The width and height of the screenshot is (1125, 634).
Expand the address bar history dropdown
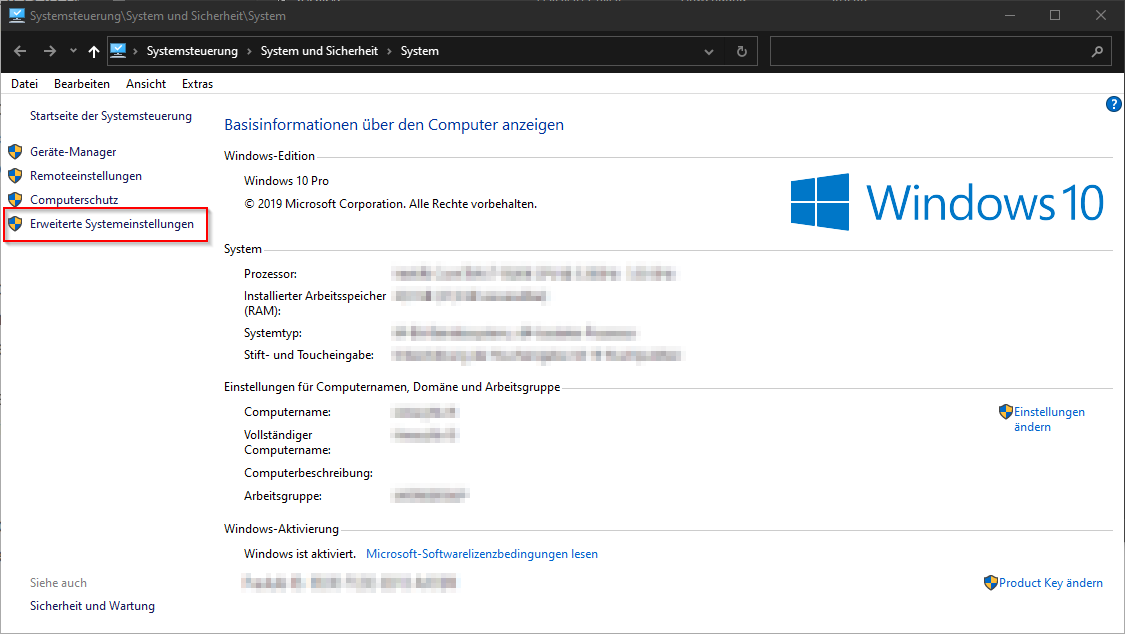coord(709,51)
